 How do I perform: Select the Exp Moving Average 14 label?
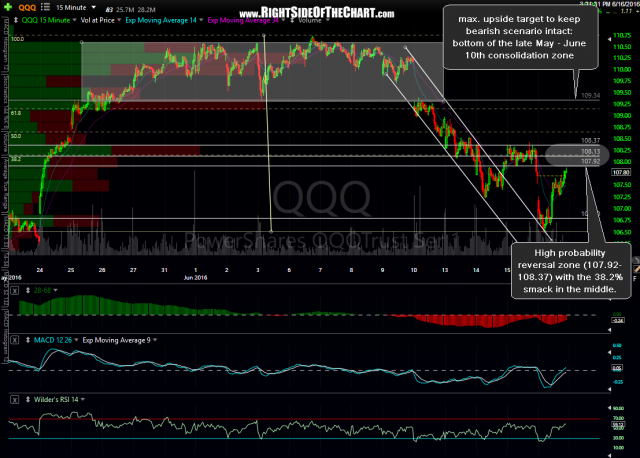point(161,20)
